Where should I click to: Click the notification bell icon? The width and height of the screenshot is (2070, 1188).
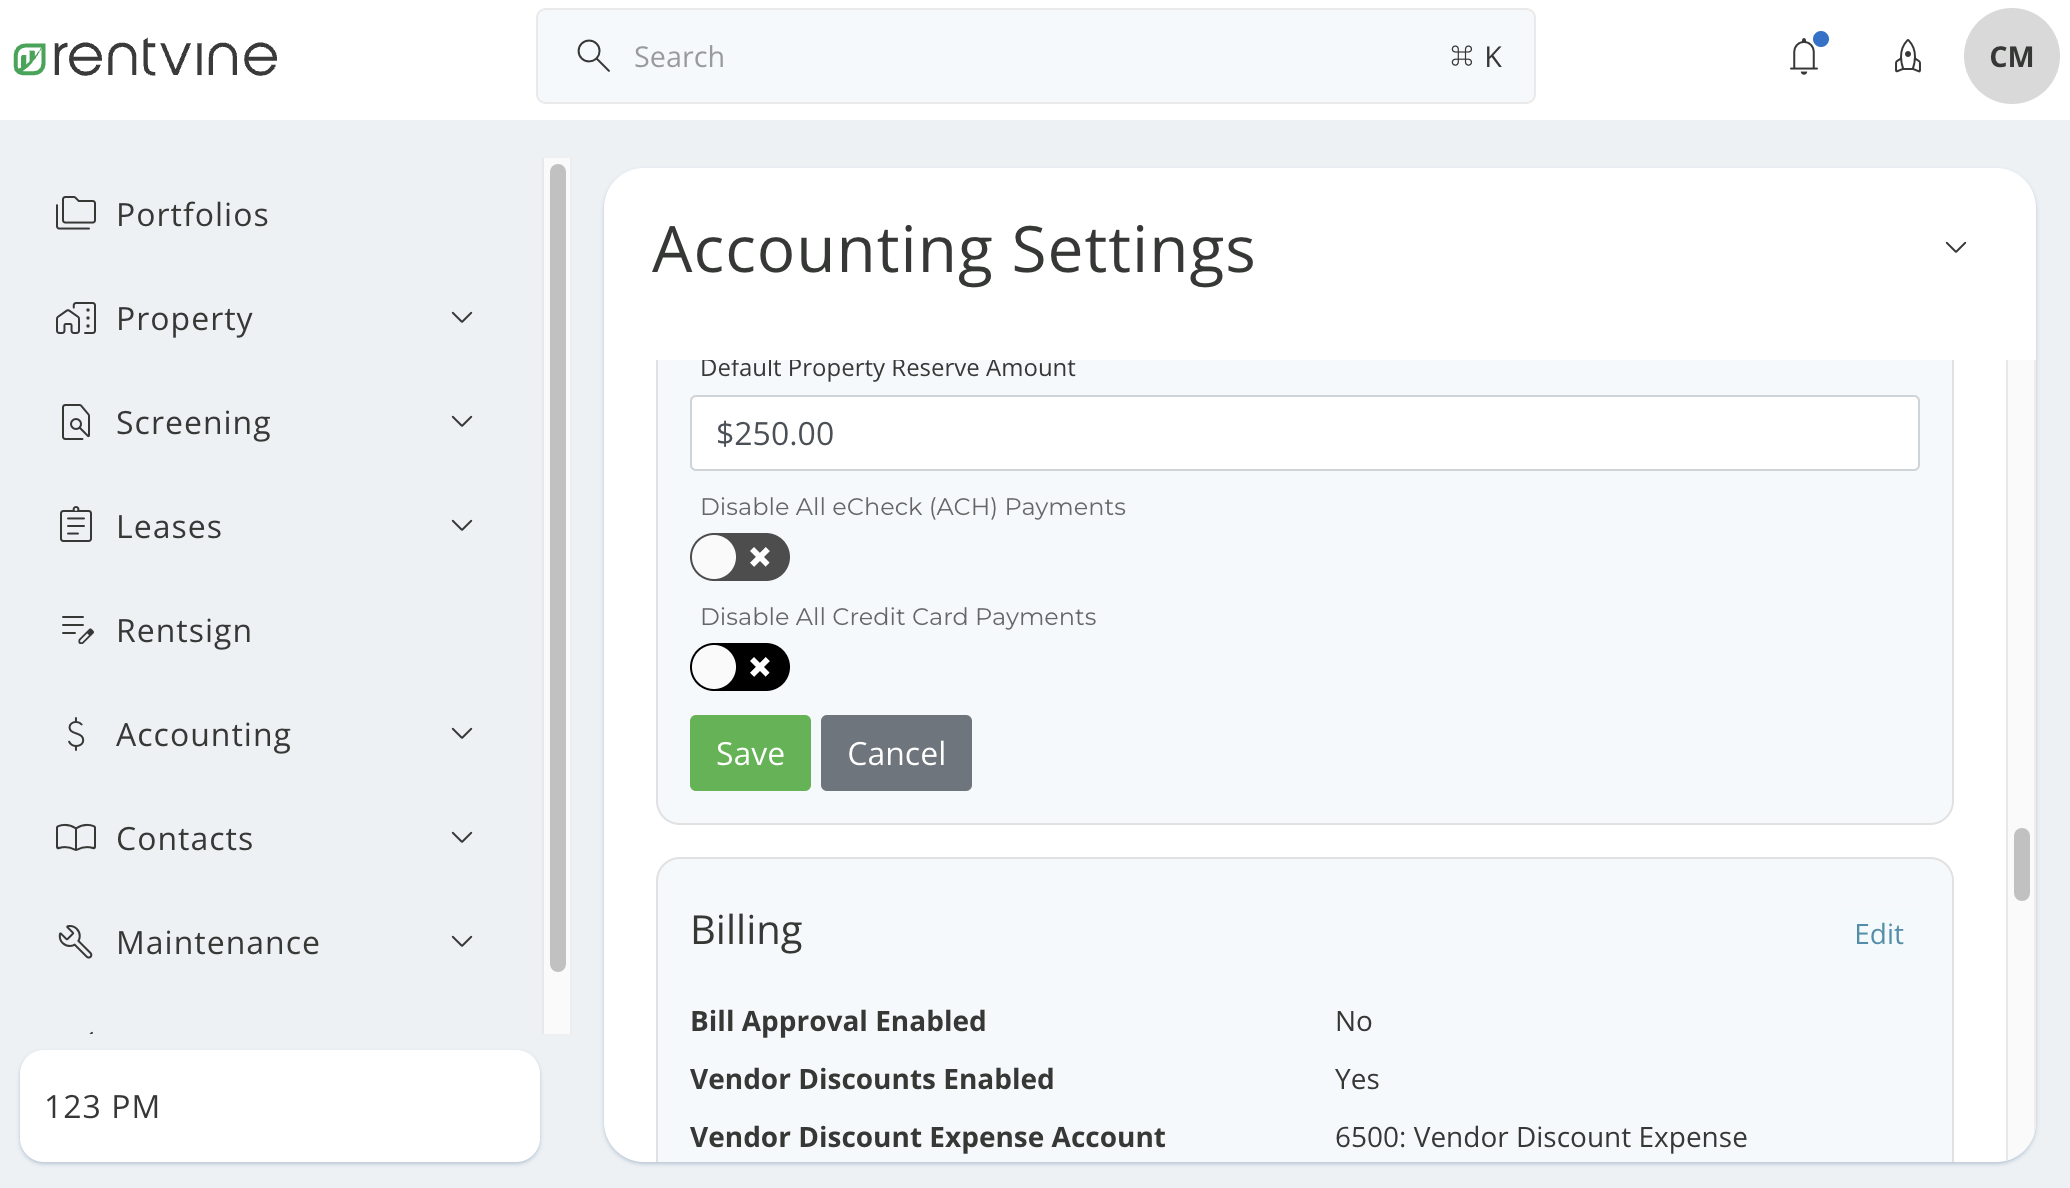1804,57
